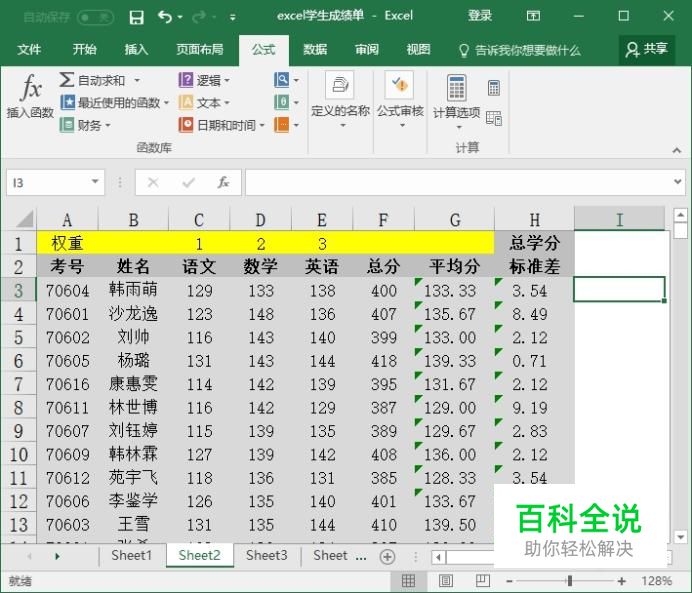Switch to Normal view icon
Viewport: 692px width, 593px height.
[408, 581]
